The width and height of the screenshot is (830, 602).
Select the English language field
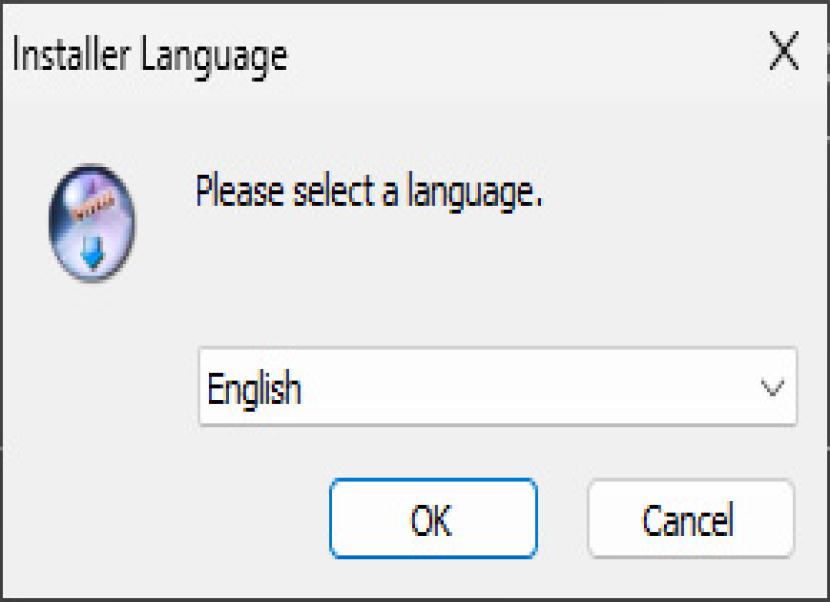click(497, 388)
